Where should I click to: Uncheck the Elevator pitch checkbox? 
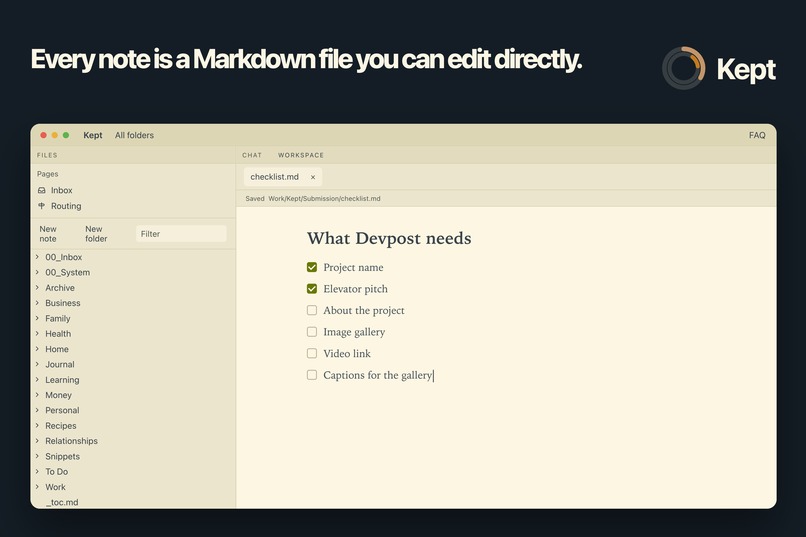coord(312,289)
